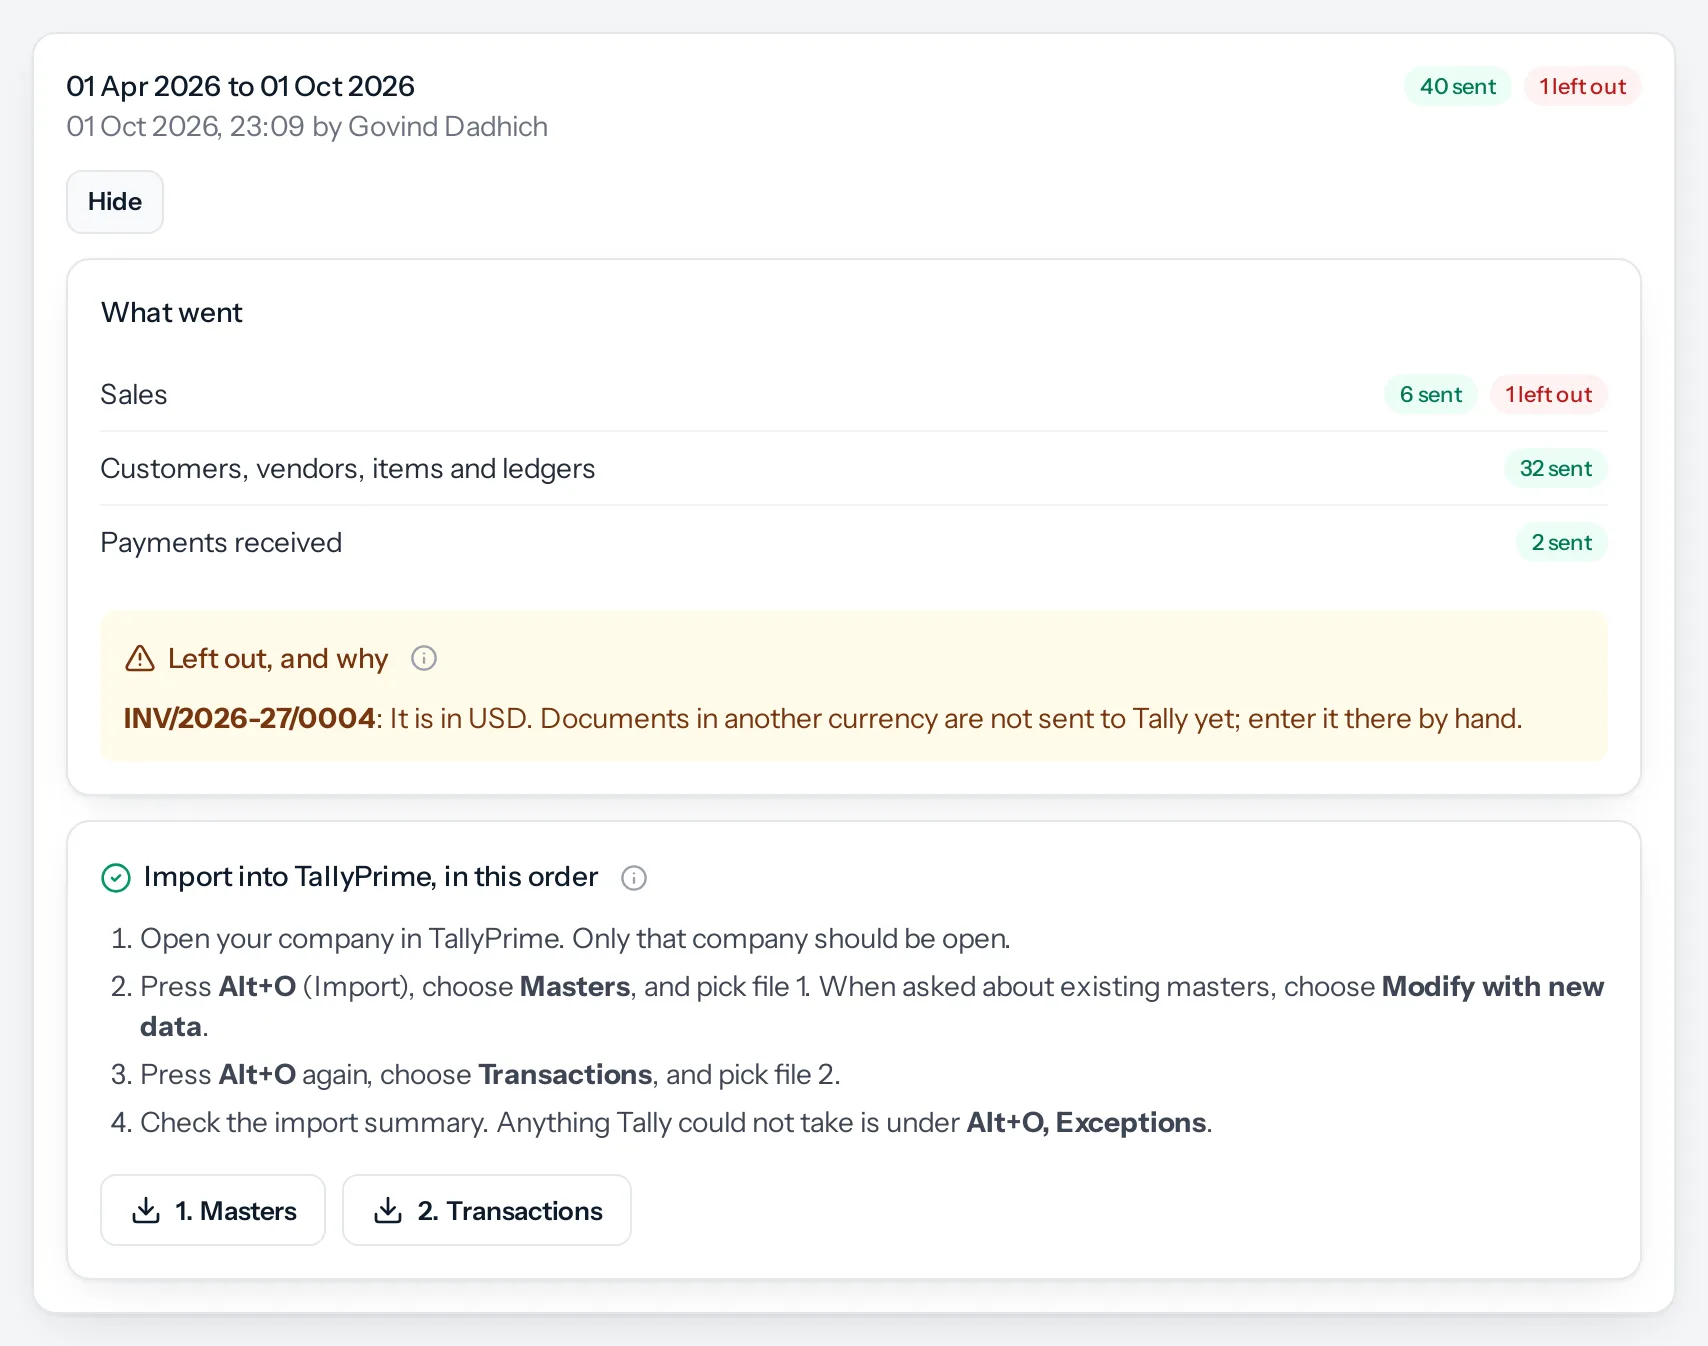The image size is (1708, 1346).
Task: Click the What went heading
Action: 172,312
